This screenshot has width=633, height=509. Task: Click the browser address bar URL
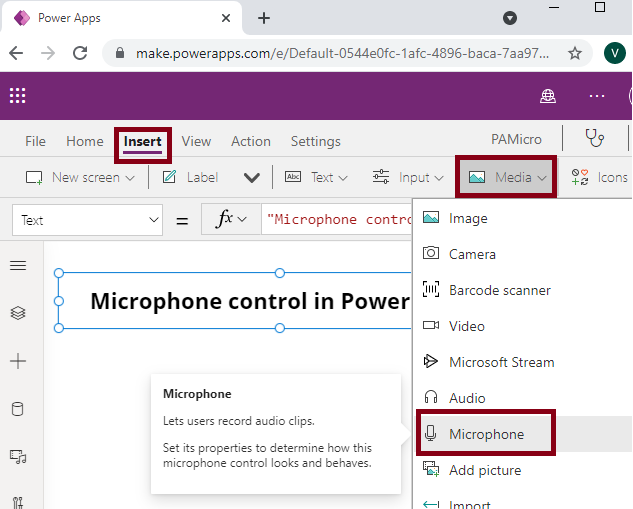click(x=342, y=53)
